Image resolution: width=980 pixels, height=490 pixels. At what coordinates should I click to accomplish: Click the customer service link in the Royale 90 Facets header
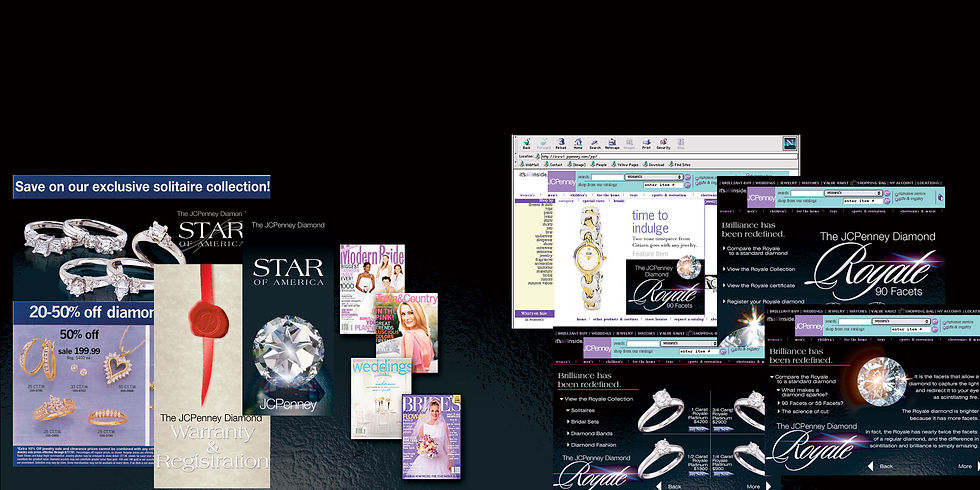coord(911,194)
